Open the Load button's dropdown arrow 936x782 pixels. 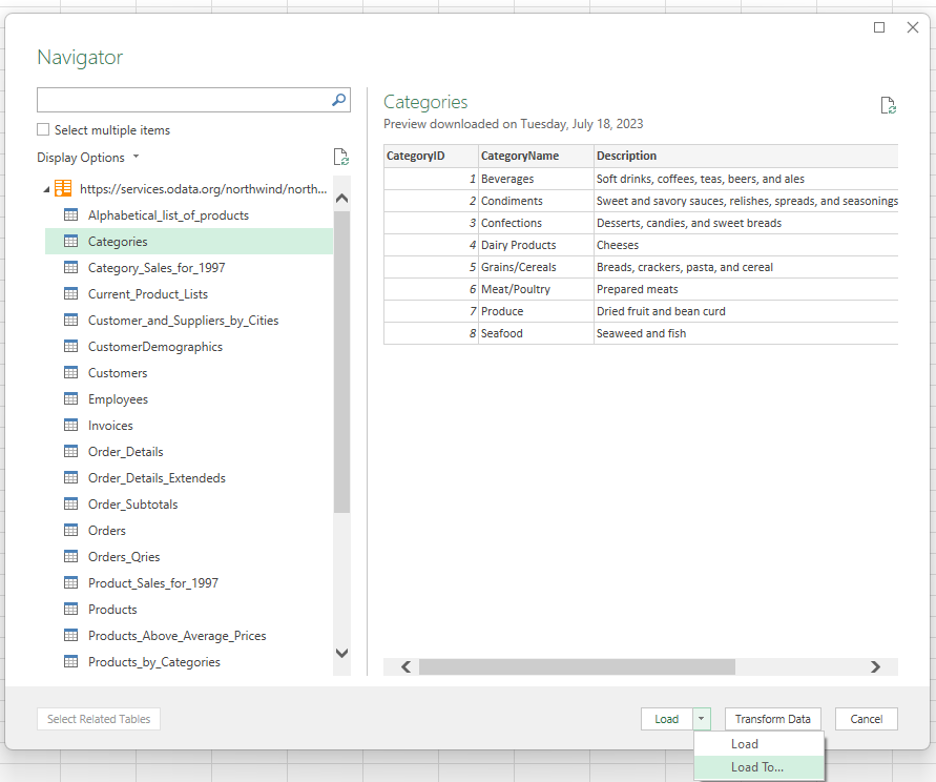pos(700,718)
